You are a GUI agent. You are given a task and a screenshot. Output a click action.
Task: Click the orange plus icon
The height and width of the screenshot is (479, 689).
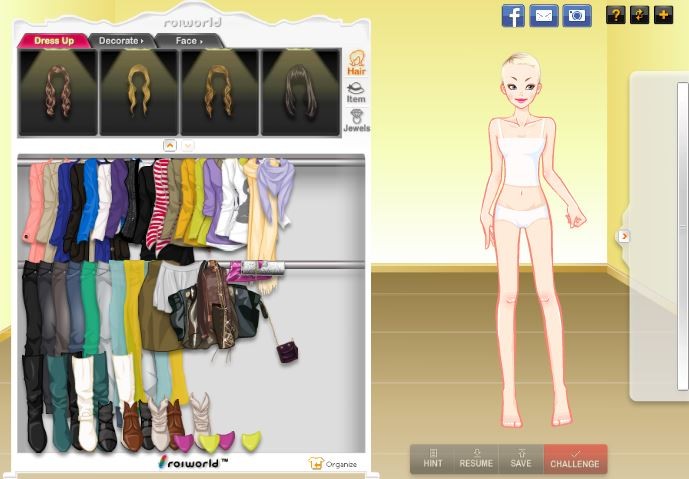(x=663, y=15)
